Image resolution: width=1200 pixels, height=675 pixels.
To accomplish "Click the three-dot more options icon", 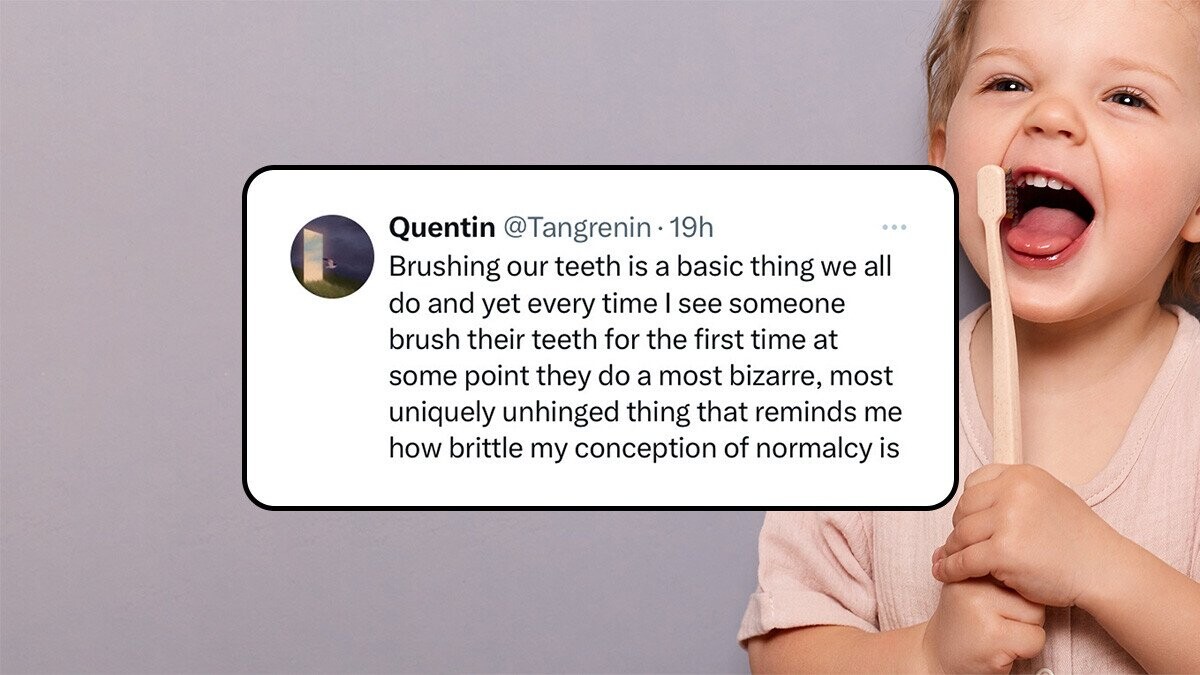I will tap(894, 228).
